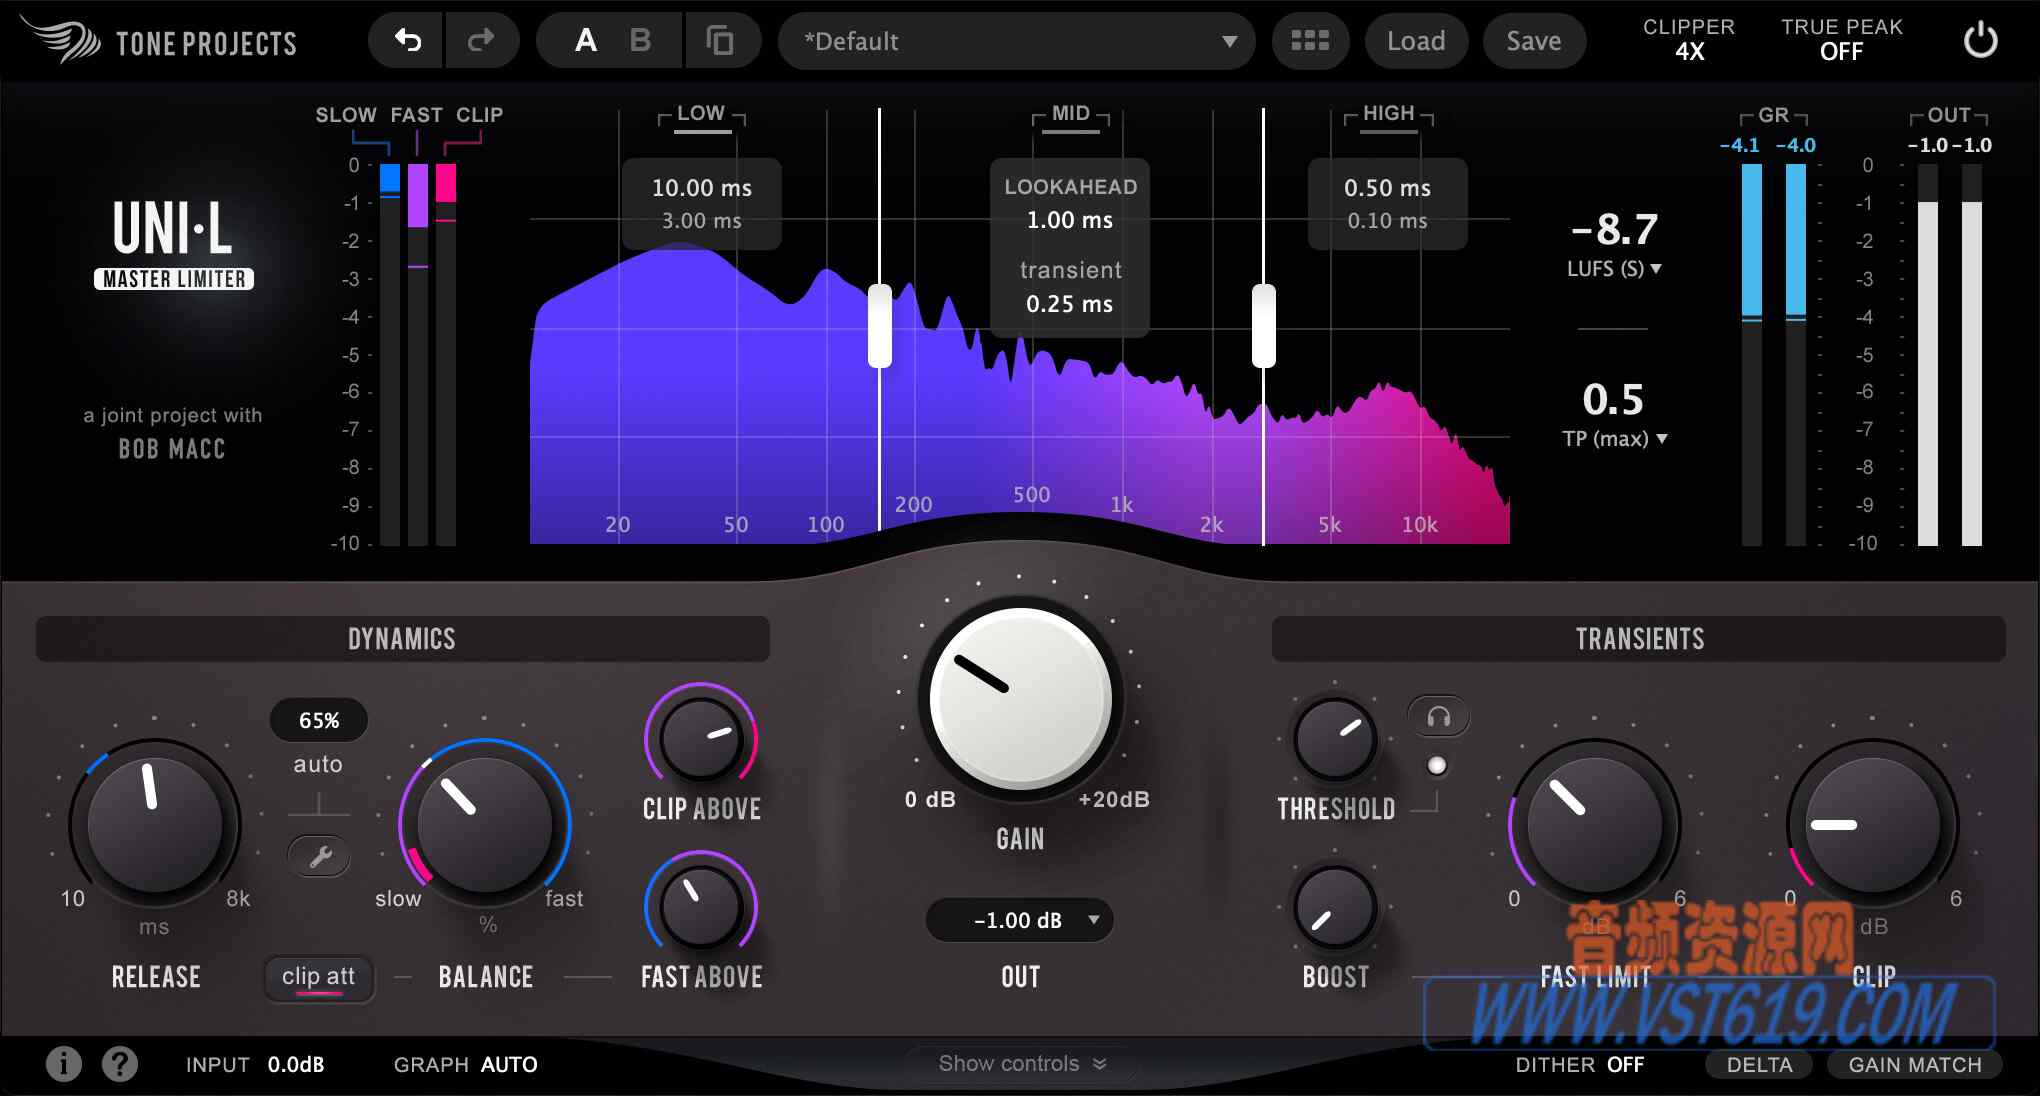Click the LOW band 10.00 ms value
2040x1096 pixels.
[702, 188]
